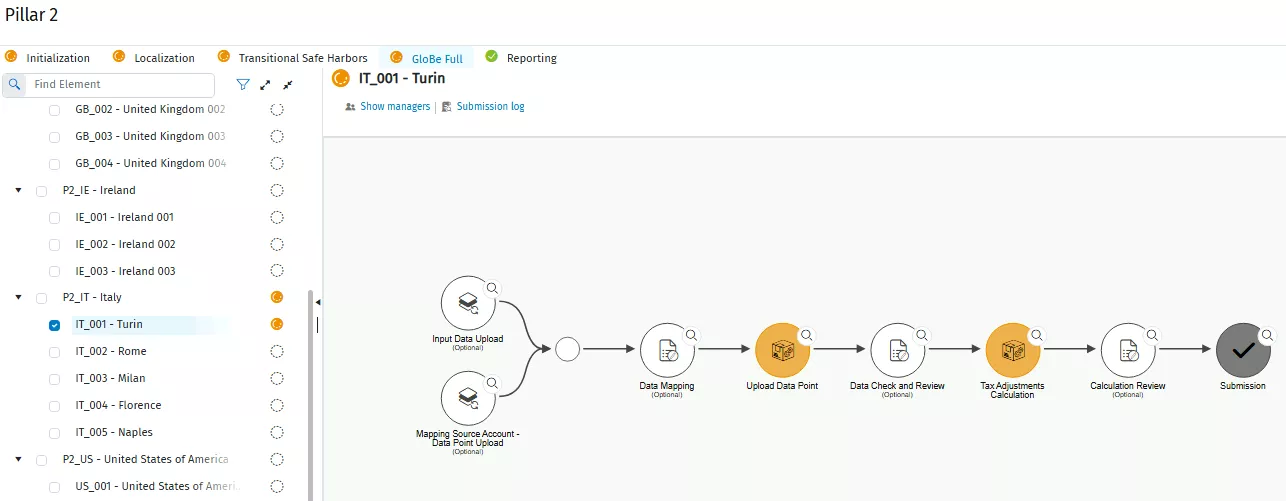Click the Data Mapping workflow node
This screenshot has width=1286, height=501.
coord(667,350)
